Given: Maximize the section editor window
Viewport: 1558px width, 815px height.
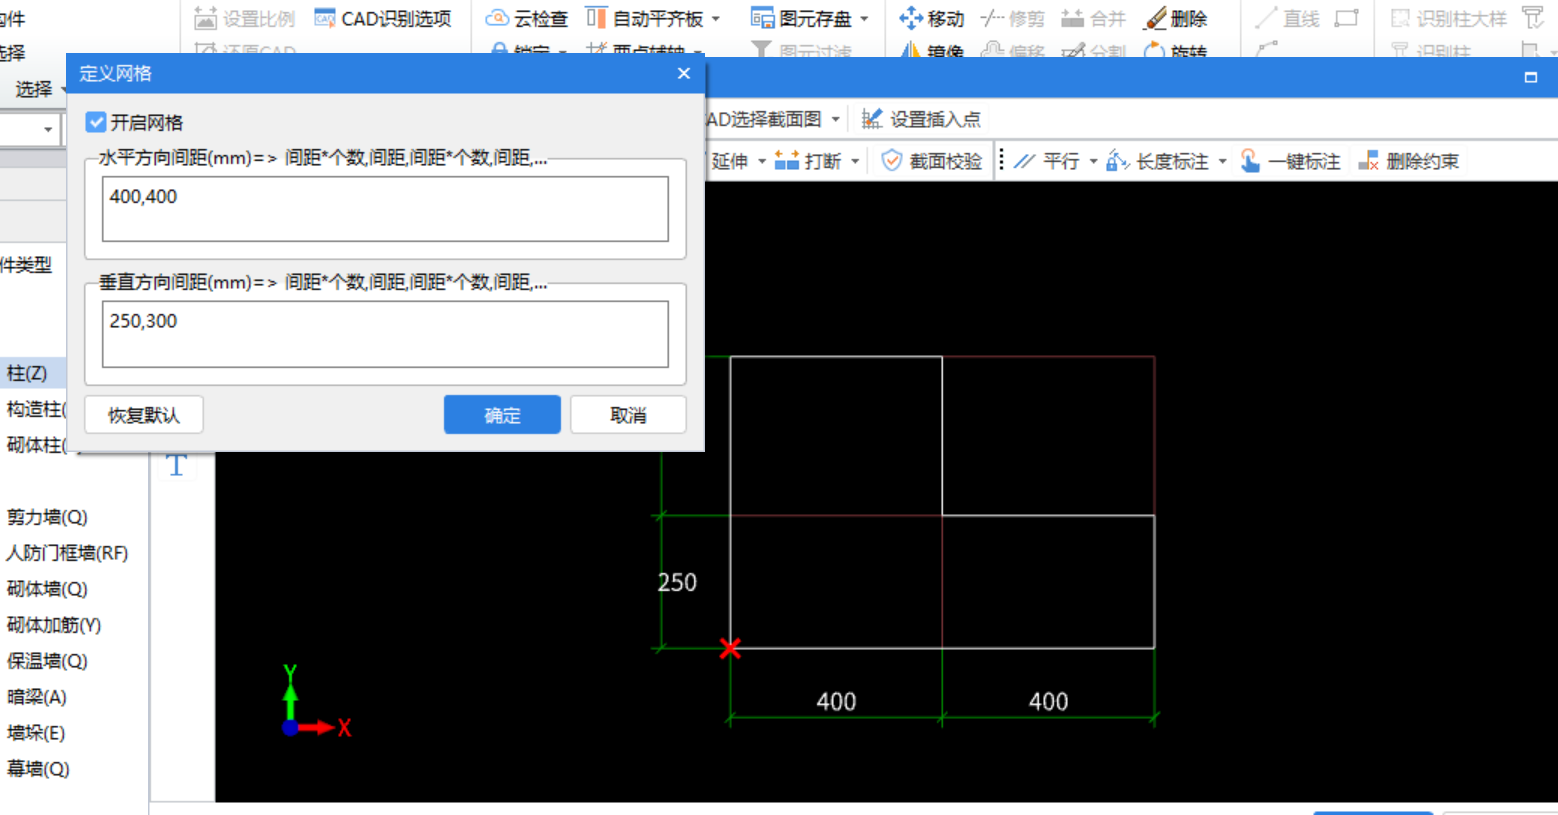Looking at the screenshot, I should point(1531,77).
